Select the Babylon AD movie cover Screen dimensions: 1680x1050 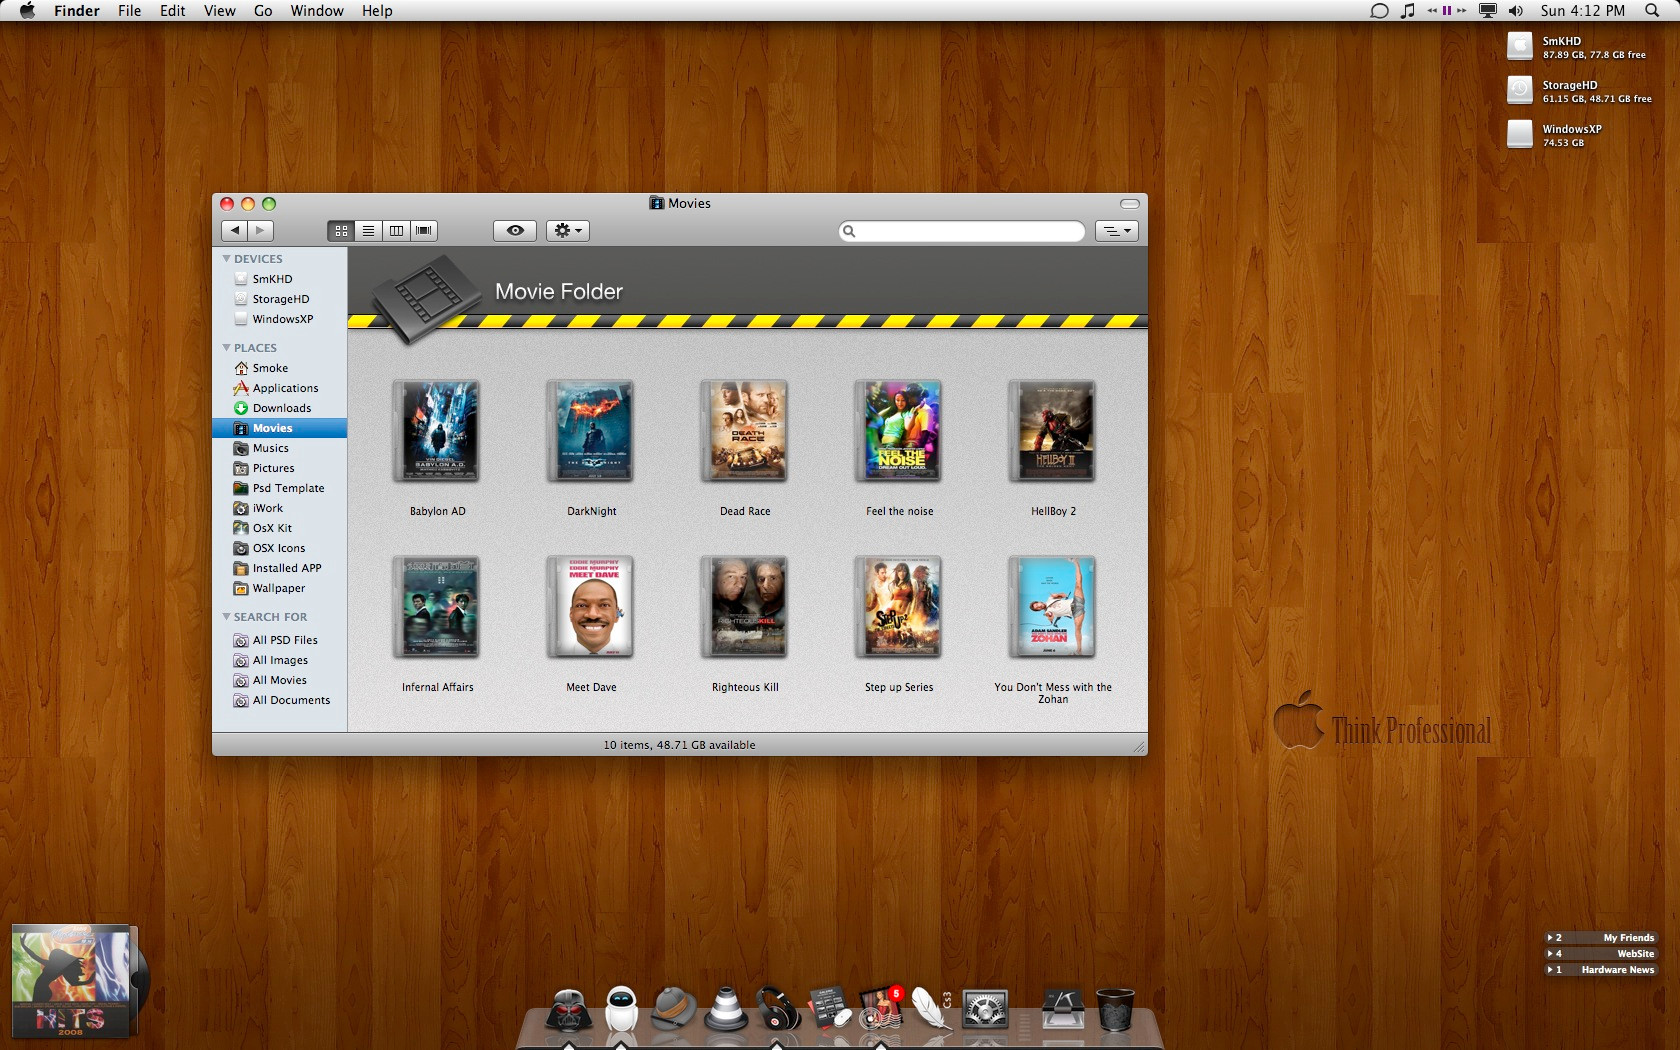coord(437,431)
